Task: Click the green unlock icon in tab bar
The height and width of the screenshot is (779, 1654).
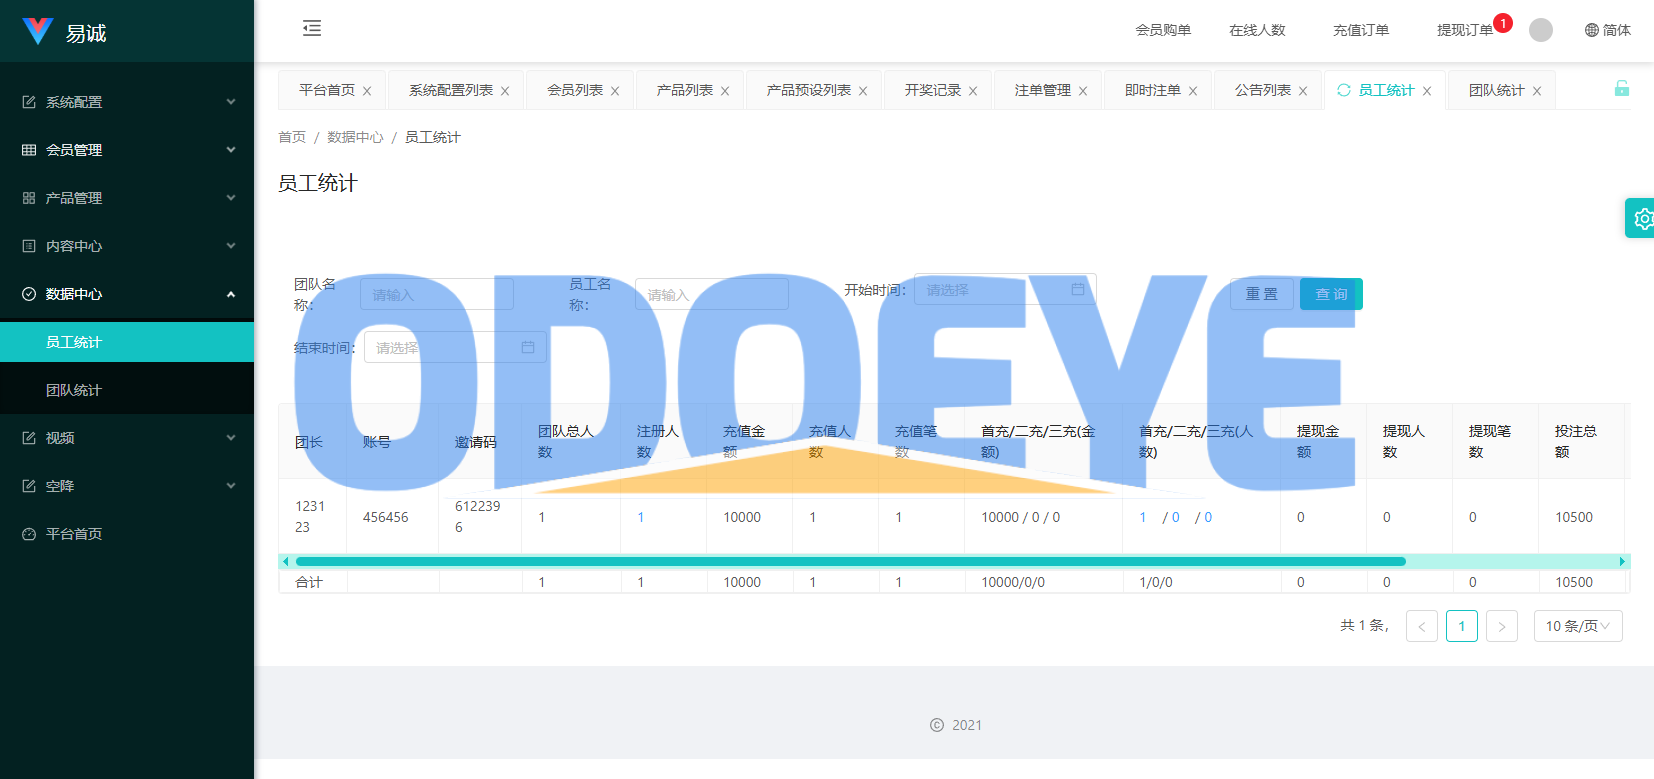Action: click(1622, 88)
